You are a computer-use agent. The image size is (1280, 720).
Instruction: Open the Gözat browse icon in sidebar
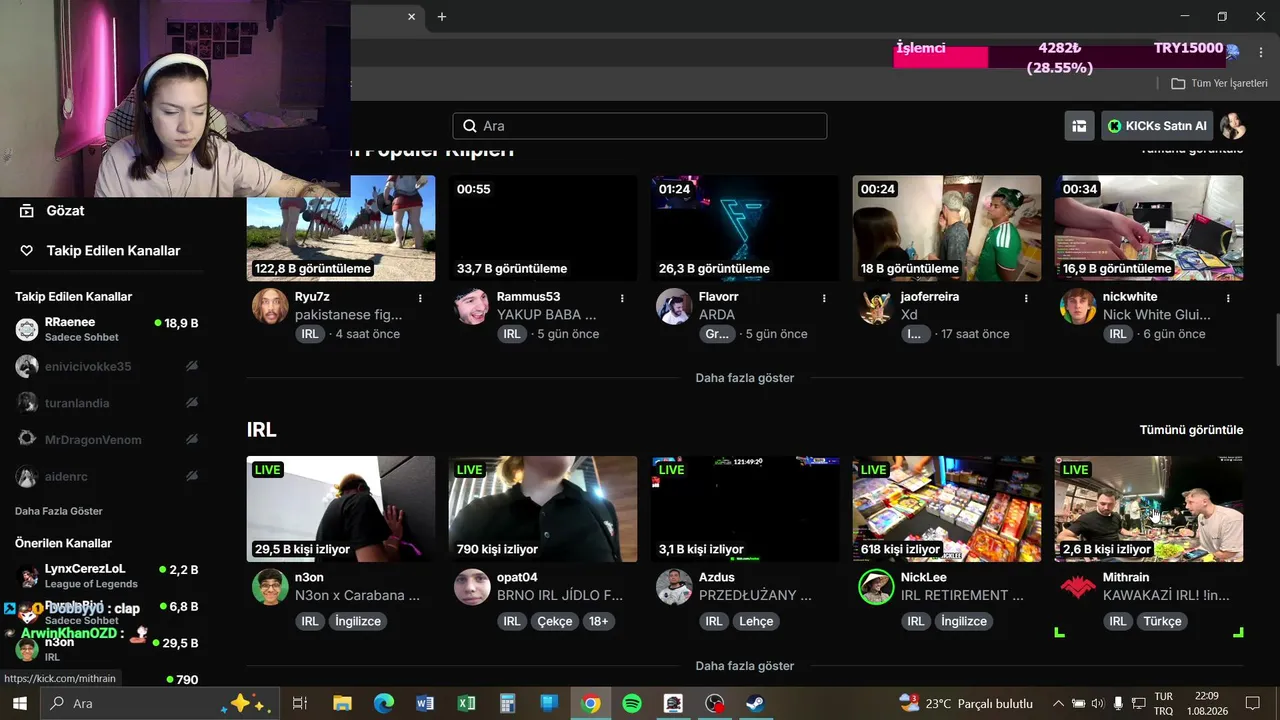pyautogui.click(x=27, y=211)
